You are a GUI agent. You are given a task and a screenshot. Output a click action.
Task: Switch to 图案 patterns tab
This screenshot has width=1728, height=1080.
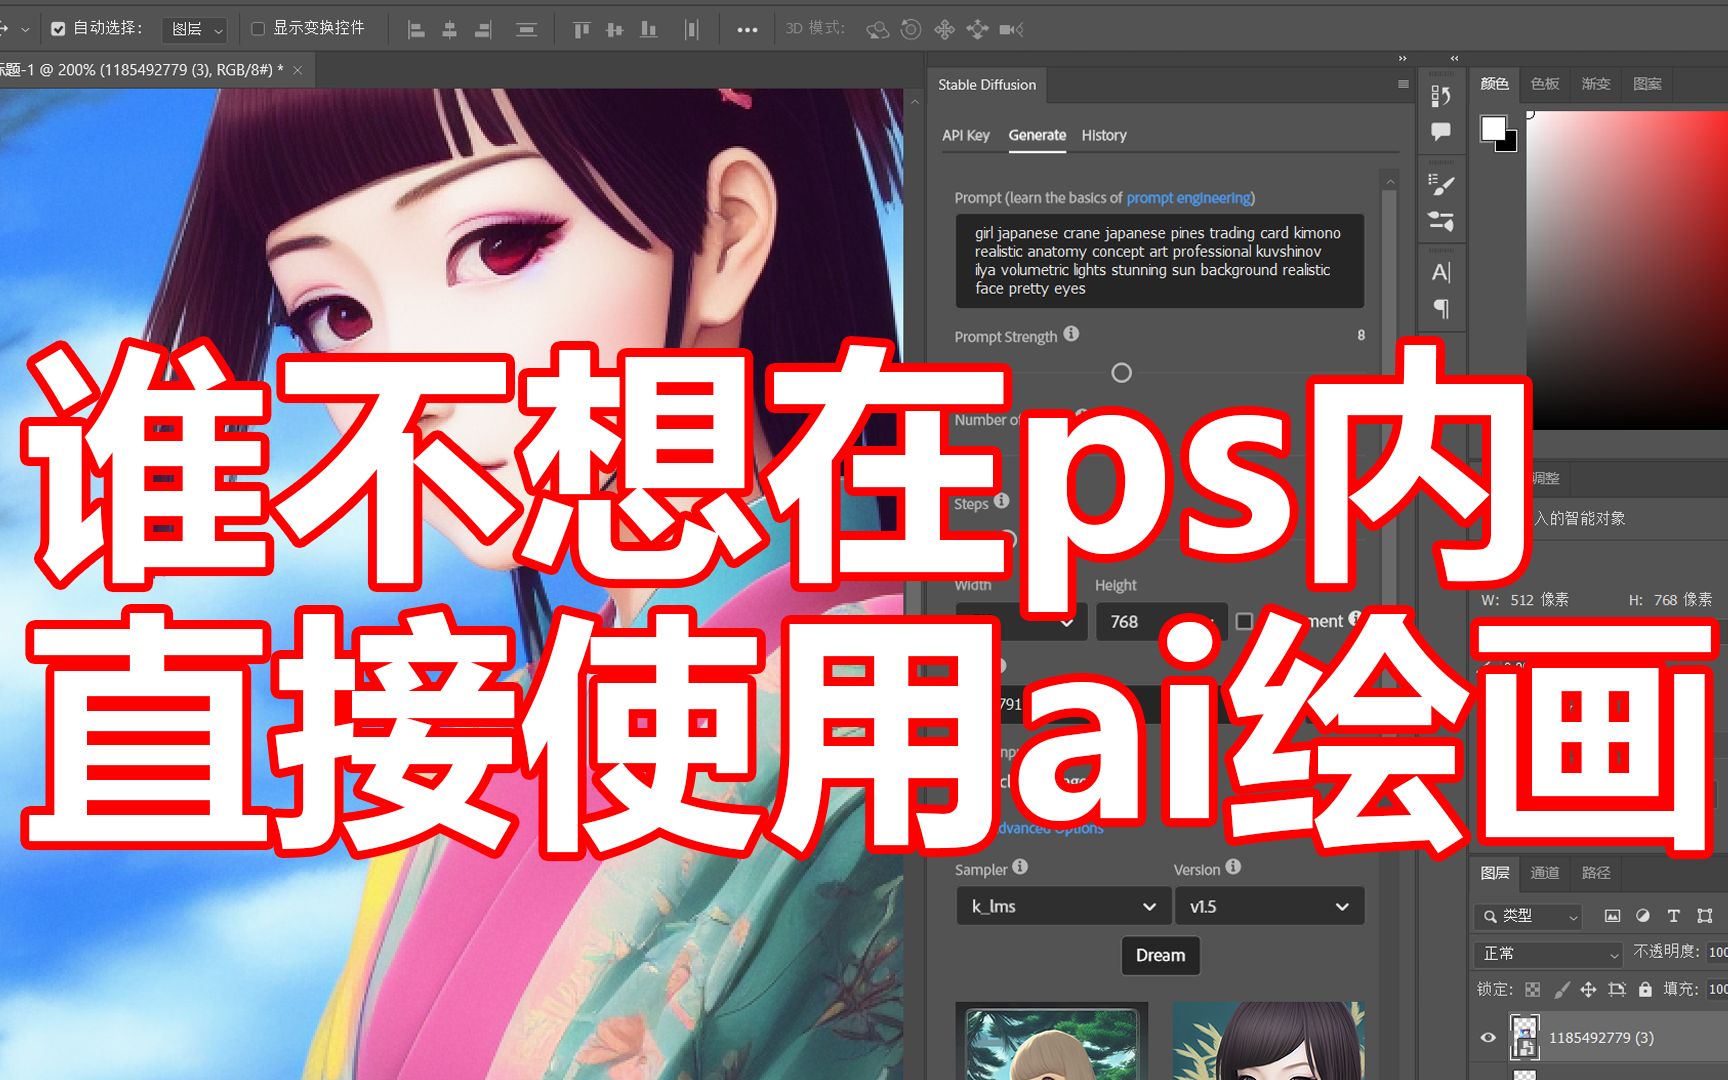(x=1647, y=84)
